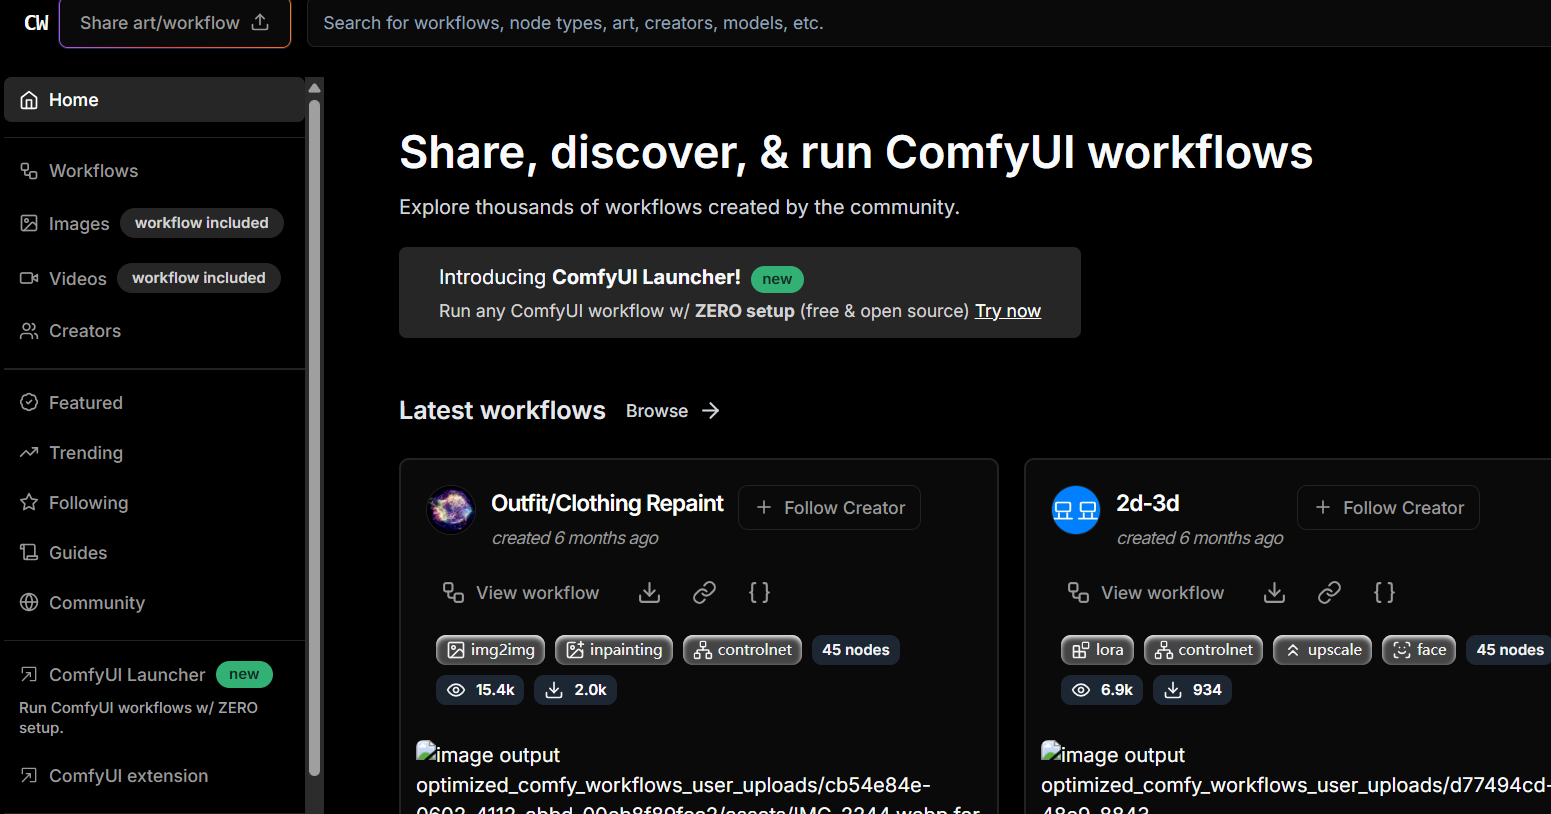The height and width of the screenshot is (814, 1551).
Task: Open the Outfit/Clothing Repaint creator avatar
Action: (x=451, y=510)
